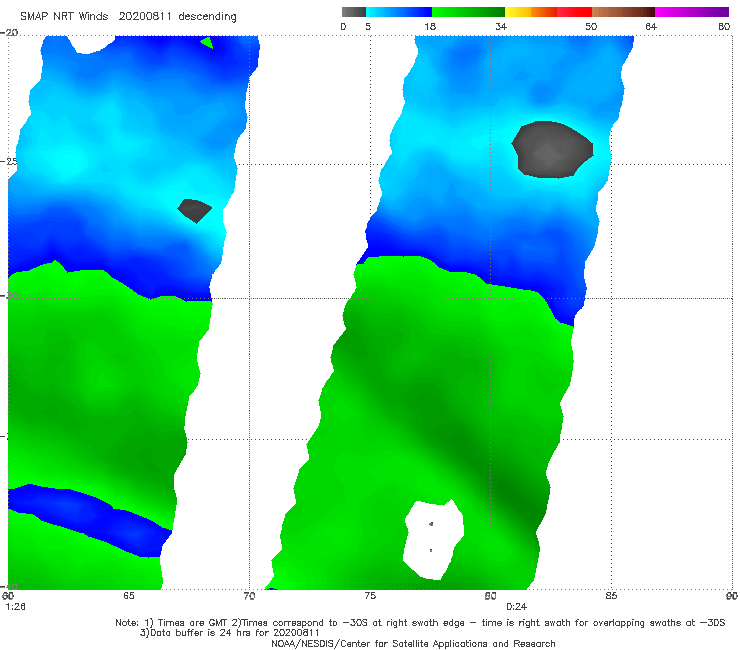The image size is (740, 650).
Task: Click the large dark gray low-wind patch
Action: point(552,150)
